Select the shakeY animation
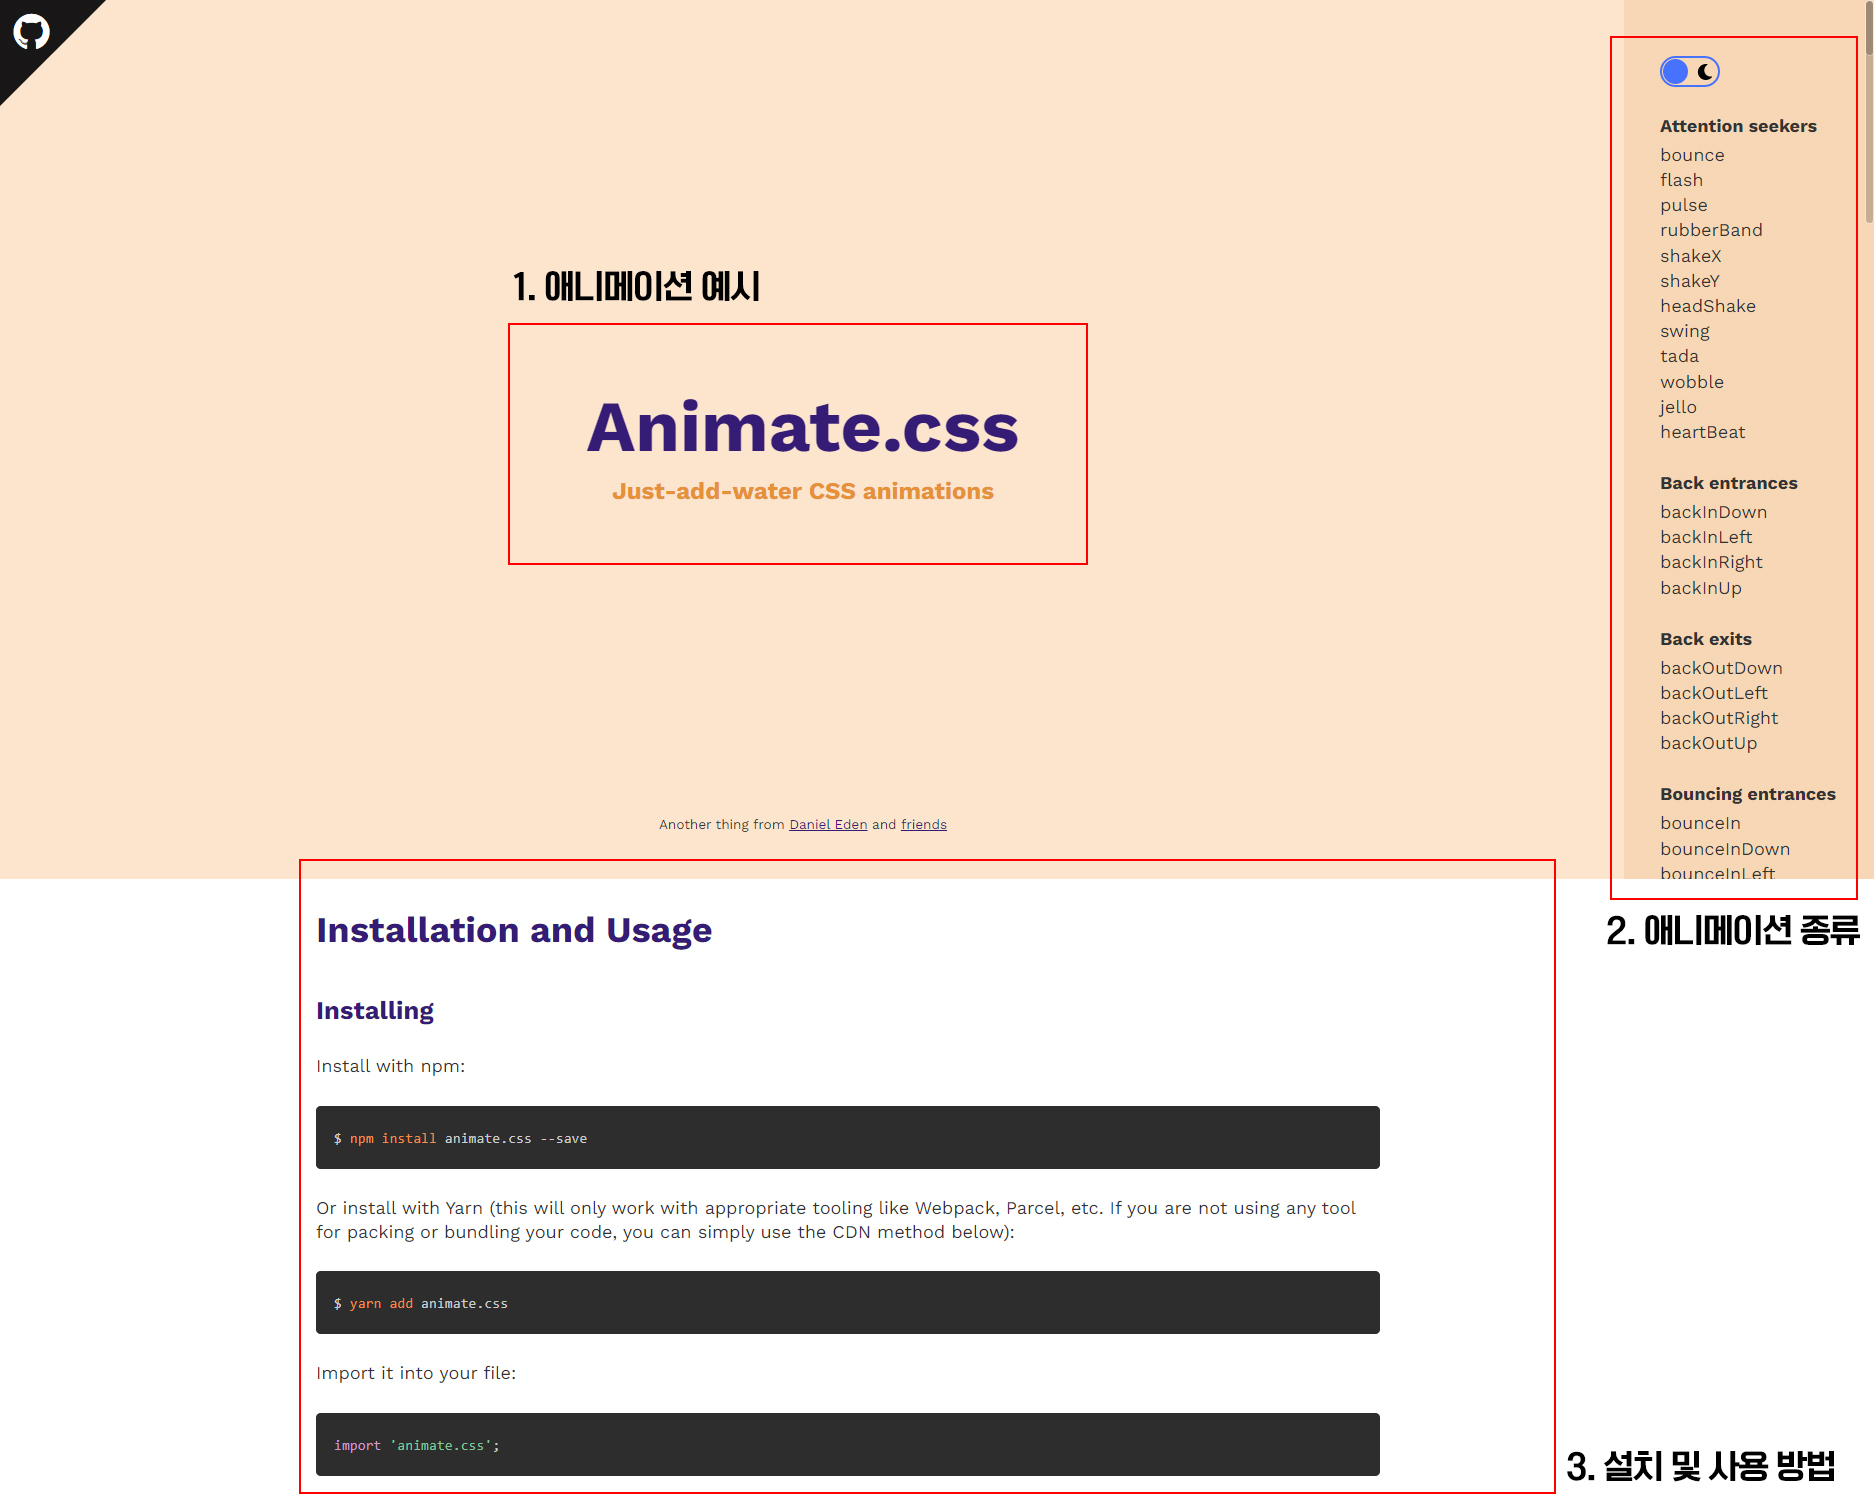 [x=1690, y=281]
